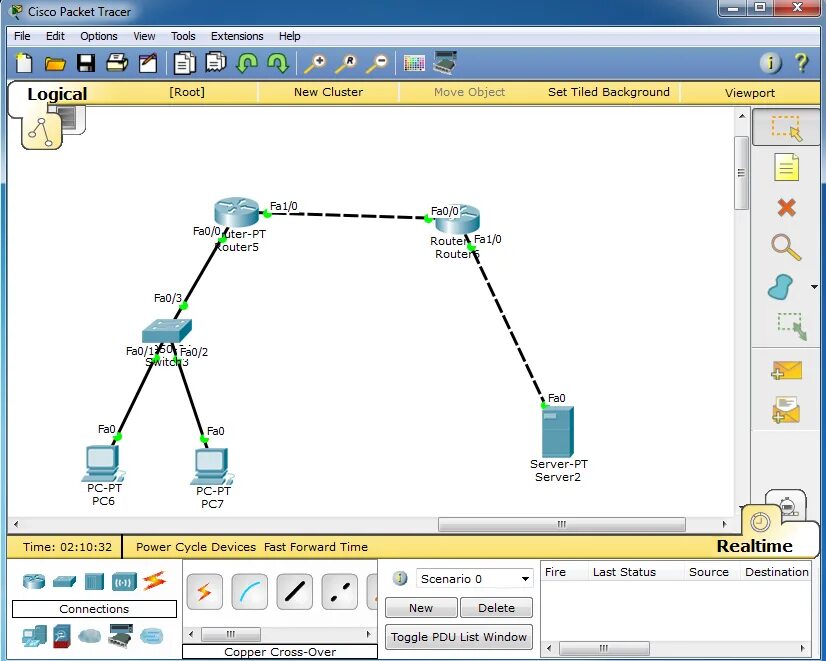Open the Edit menu
The width and height of the screenshot is (826, 661).
pyautogui.click(x=55, y=36)
